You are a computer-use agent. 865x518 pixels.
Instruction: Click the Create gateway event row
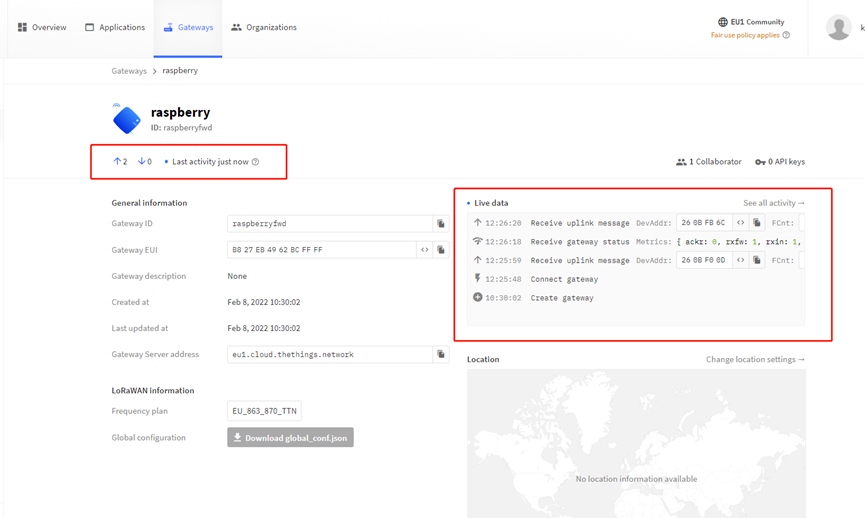click(x=636, y=298)
